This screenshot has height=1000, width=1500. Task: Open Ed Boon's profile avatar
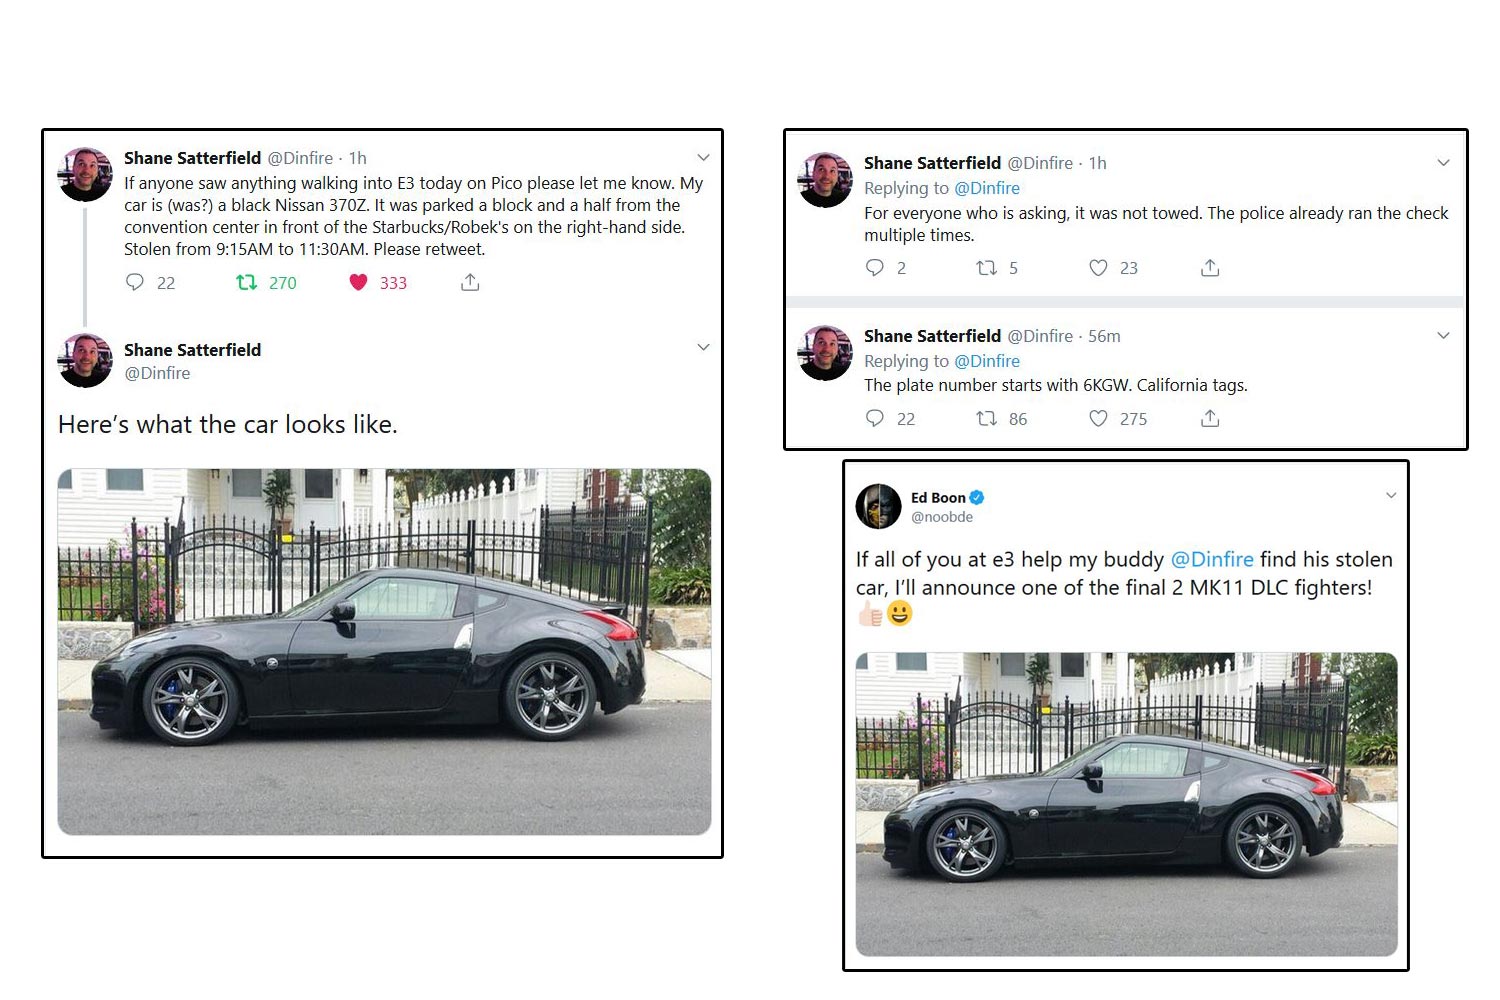tap(879, 506)
